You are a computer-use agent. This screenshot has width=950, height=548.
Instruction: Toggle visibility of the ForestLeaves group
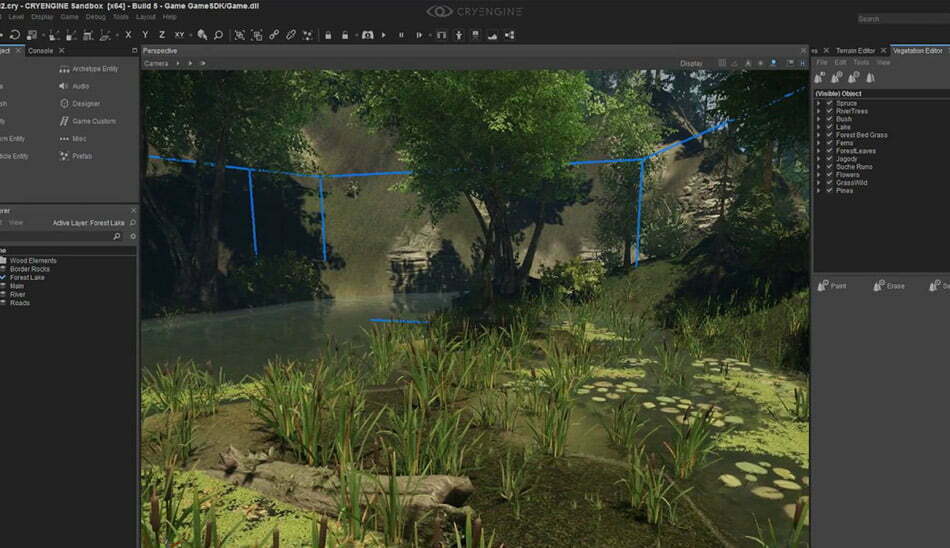pos(829,150)
